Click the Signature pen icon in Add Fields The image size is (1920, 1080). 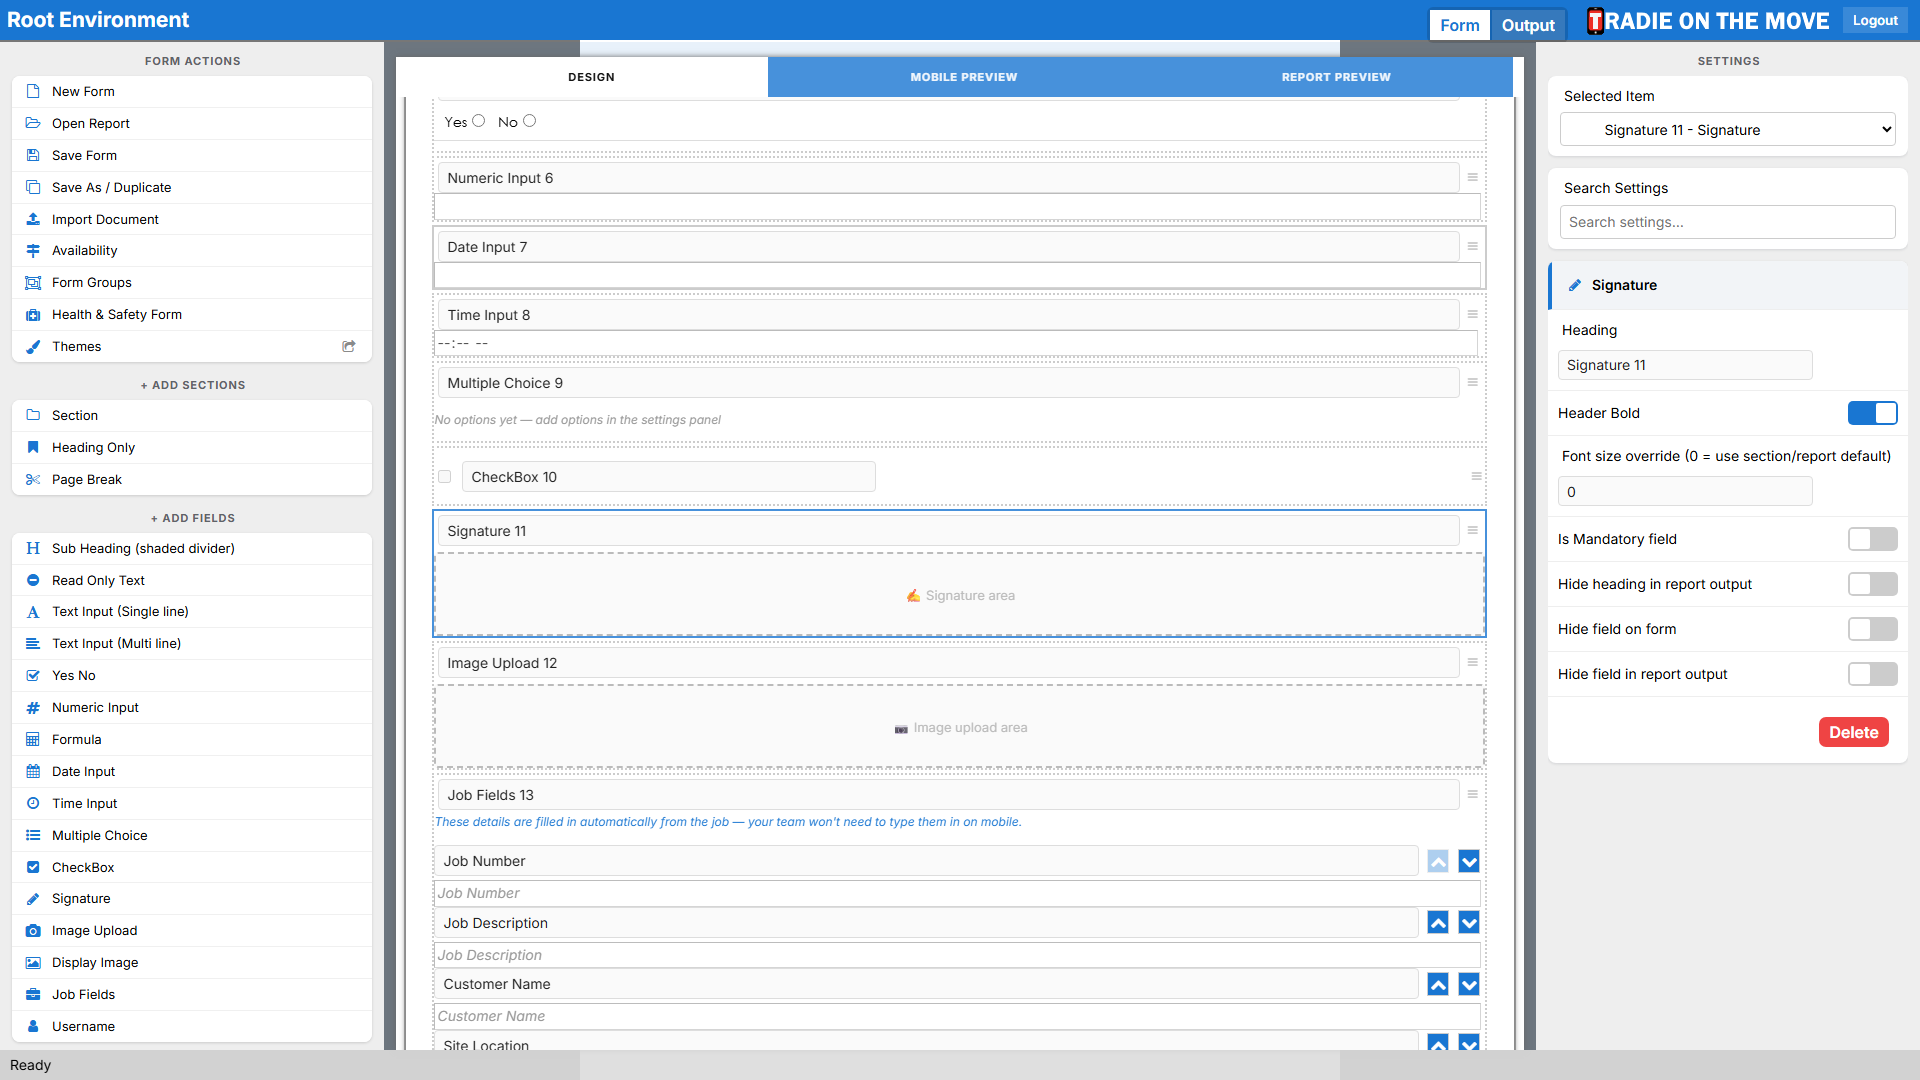pos(33,898)
